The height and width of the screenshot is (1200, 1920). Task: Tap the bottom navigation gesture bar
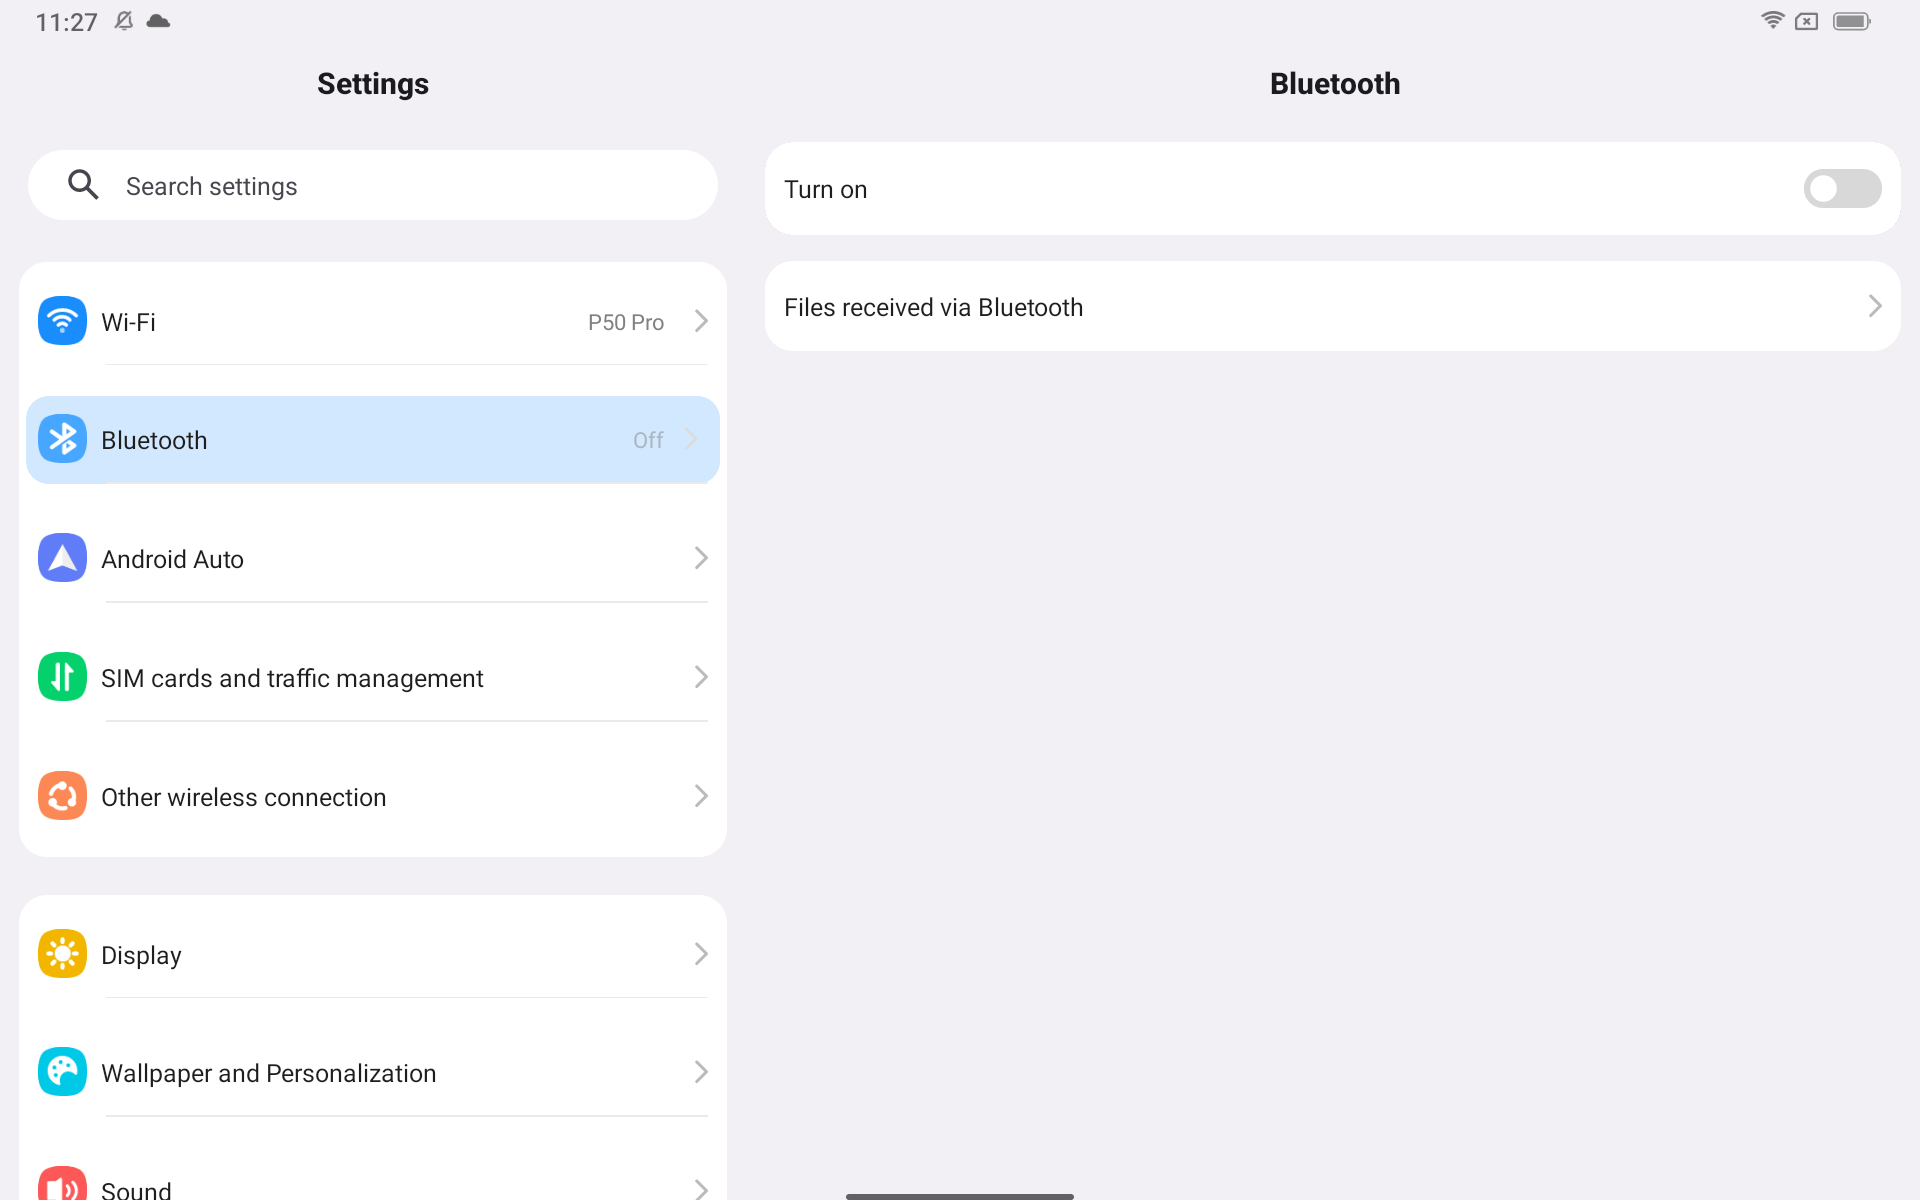coord(960,1196)
